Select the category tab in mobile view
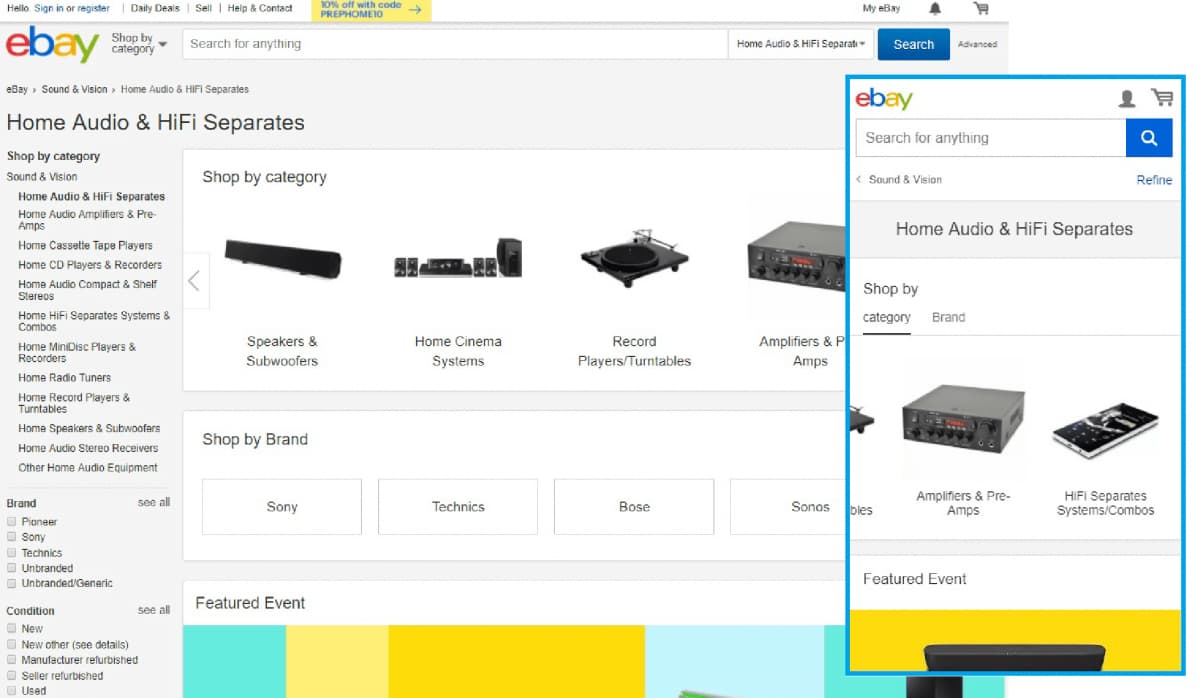 tap(886, 318)
